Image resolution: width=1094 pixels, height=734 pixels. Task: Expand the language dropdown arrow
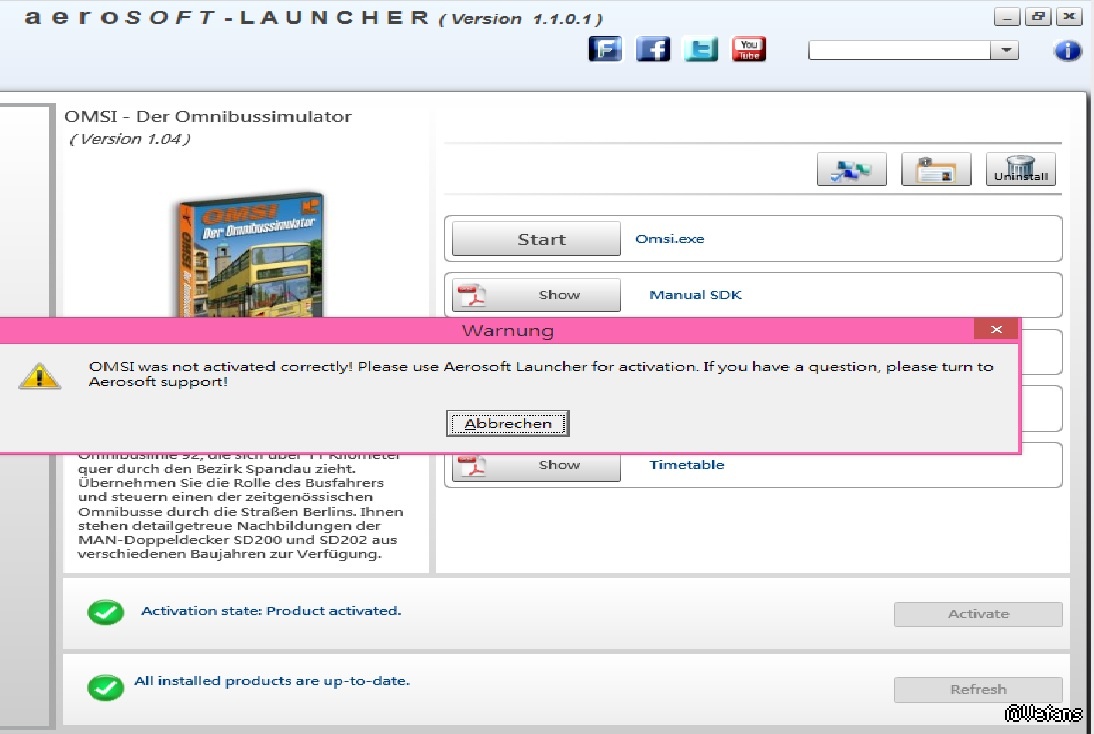pos(1005,50)
